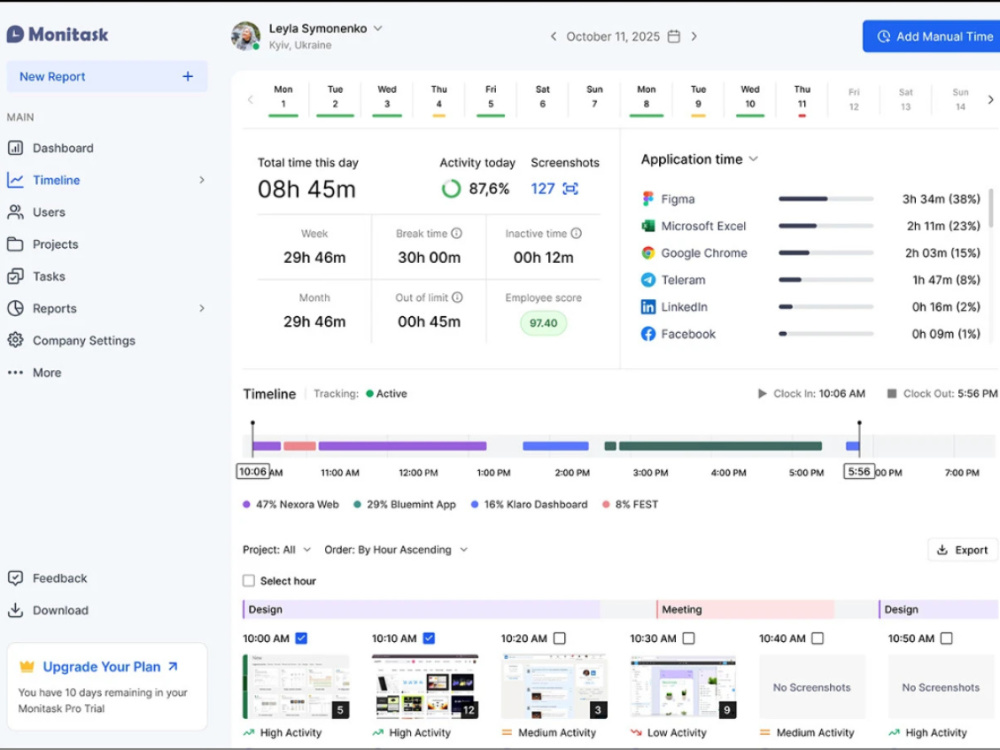
Task: Click the long purple Nexora Web timeline bar
Action: pos(402,446)
